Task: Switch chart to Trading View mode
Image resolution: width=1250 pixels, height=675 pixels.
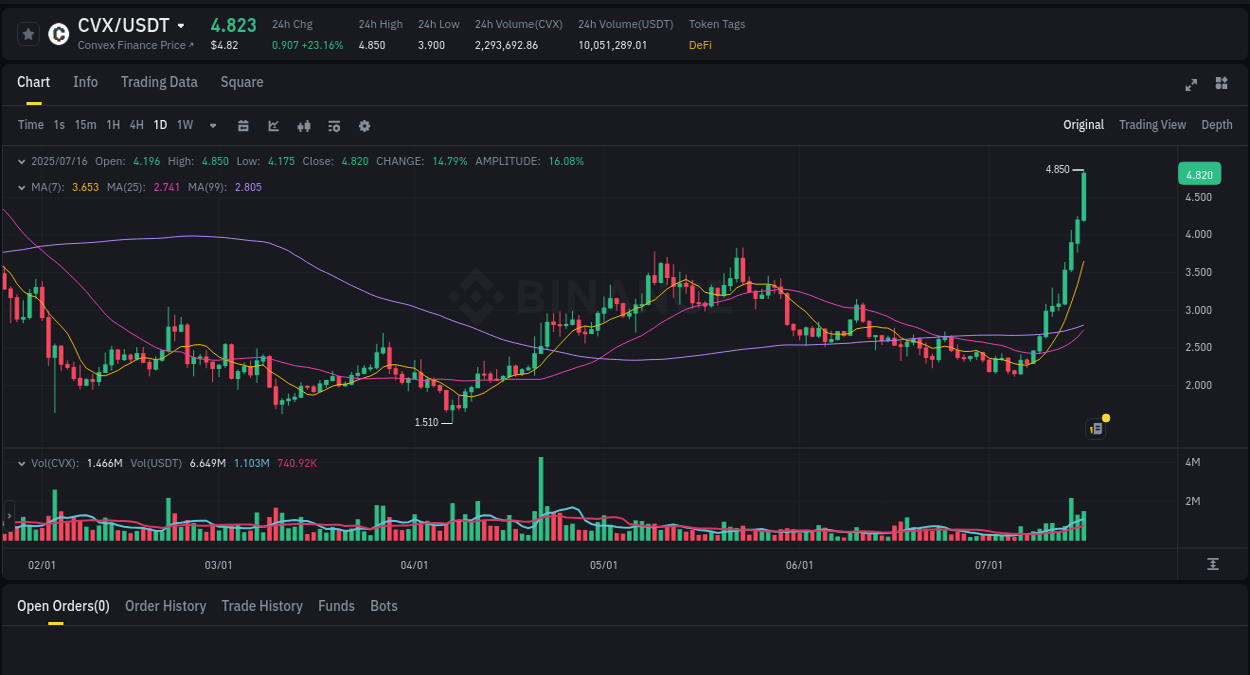Action: point(1152,125)
